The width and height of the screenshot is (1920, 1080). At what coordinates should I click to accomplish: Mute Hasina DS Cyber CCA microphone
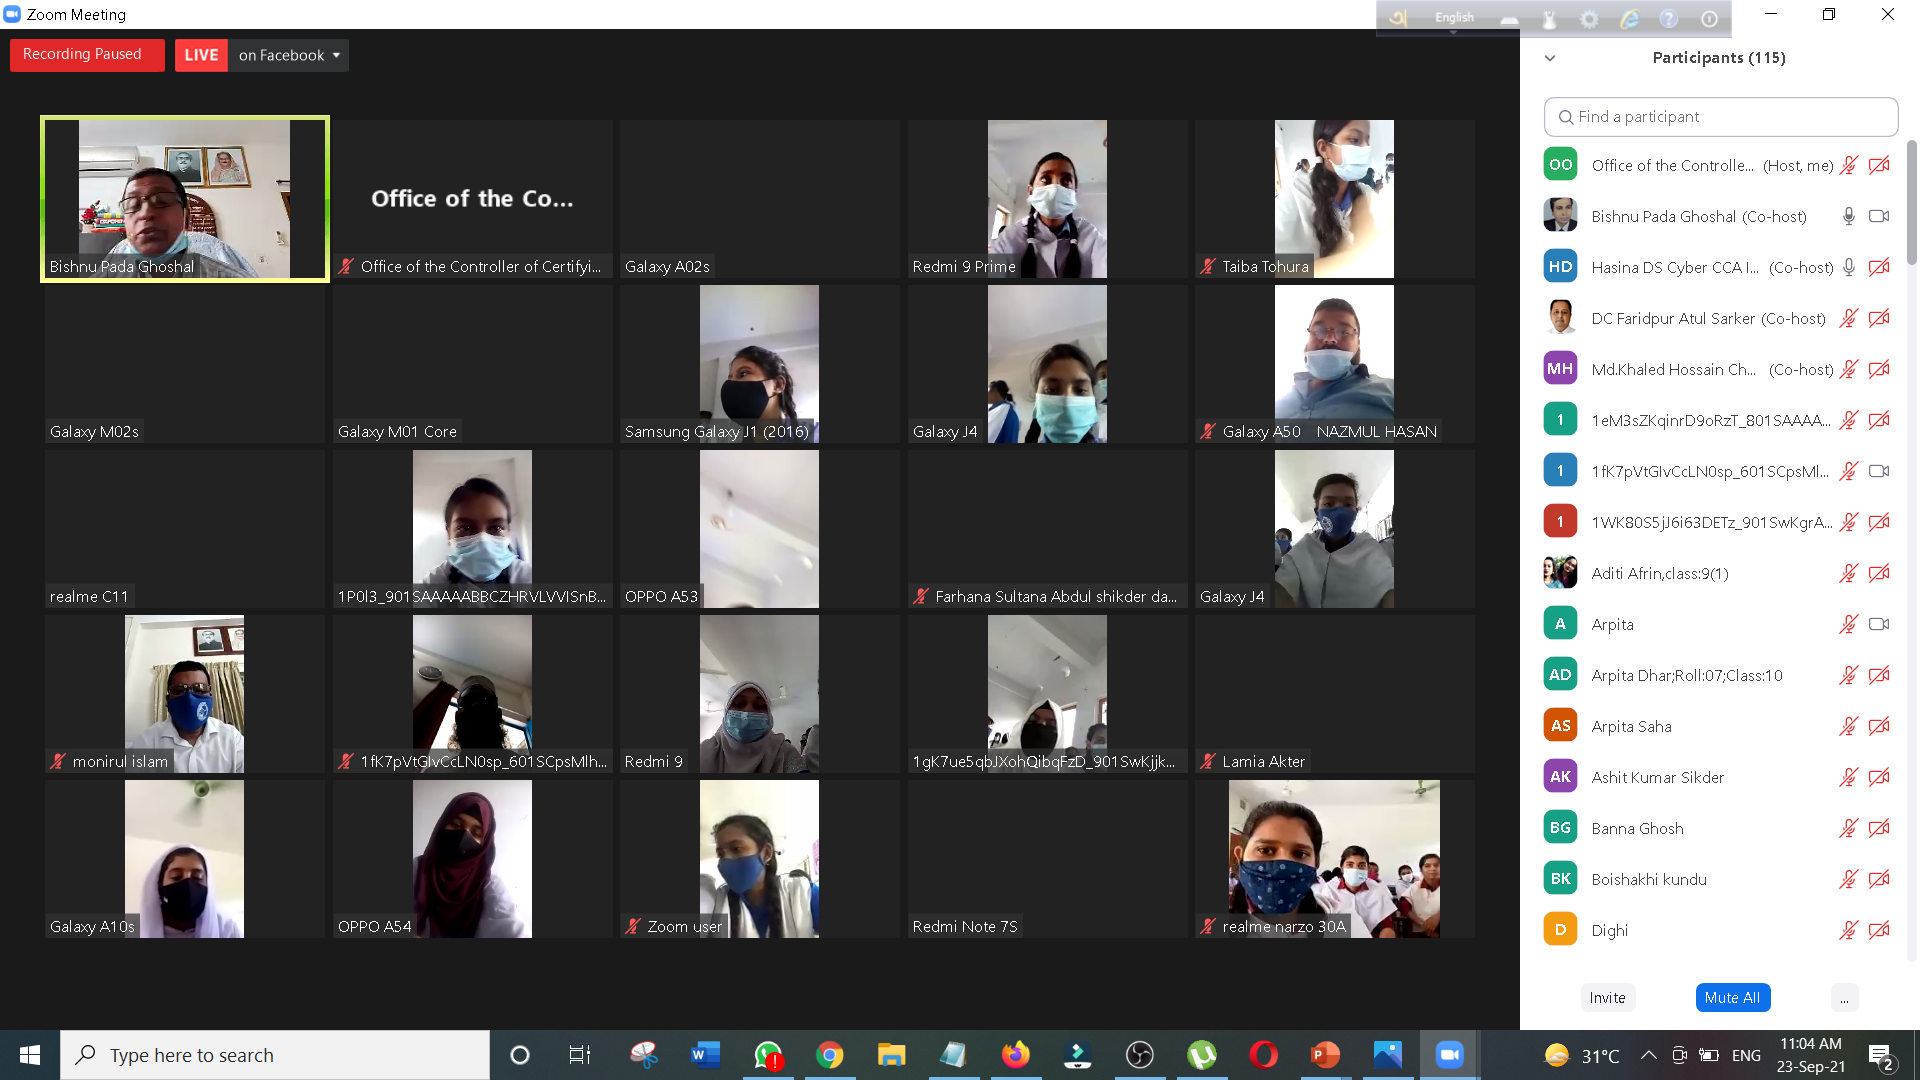tap(1849, 267)
